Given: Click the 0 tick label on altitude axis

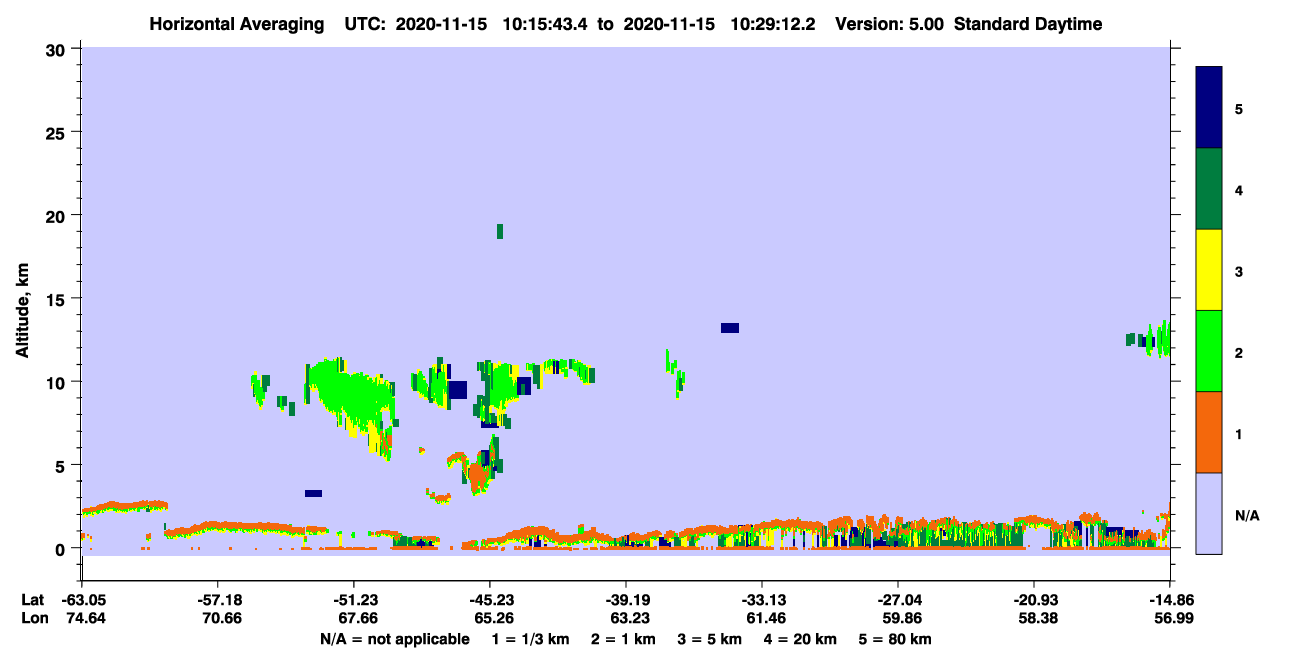Looking at the screenshot, I should (x=62, y=548).
